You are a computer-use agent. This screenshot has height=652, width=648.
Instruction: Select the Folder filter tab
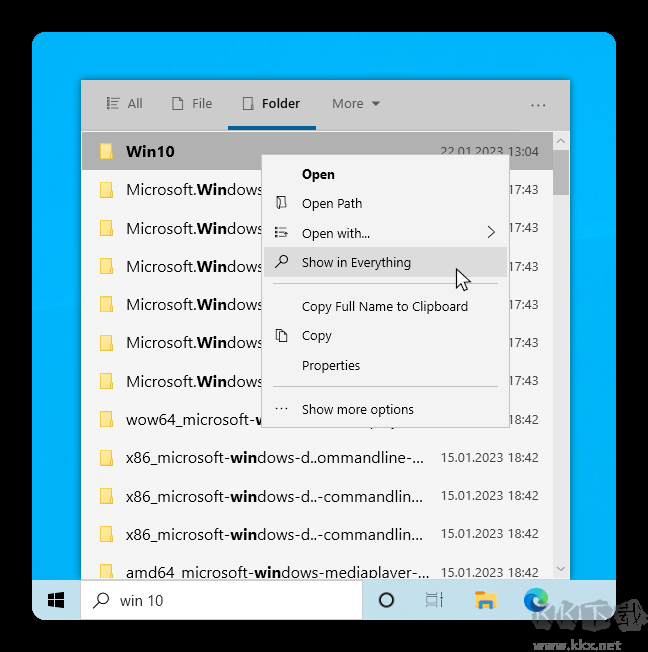point(271,103)
